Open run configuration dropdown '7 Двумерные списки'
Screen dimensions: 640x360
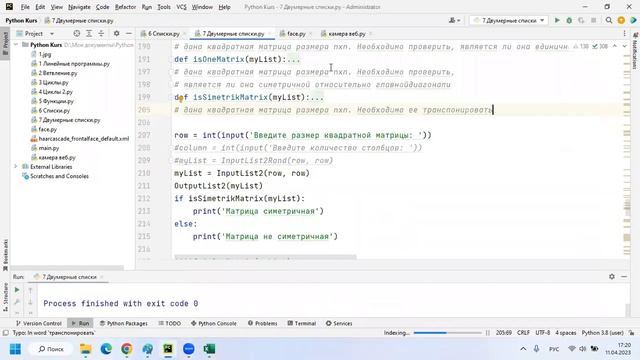pos(509,20)
